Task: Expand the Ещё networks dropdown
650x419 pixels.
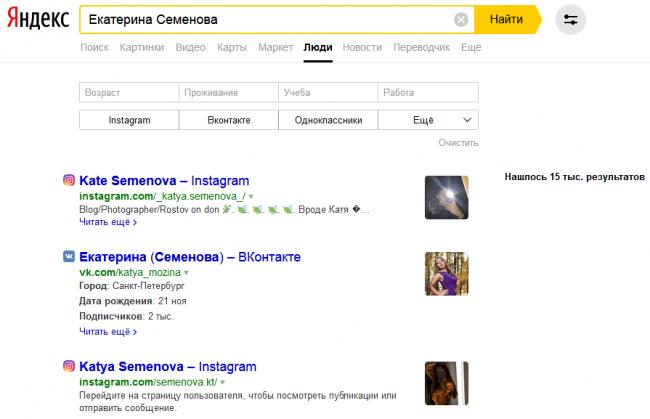Action: pyautogui.click(x=429, y=120)
